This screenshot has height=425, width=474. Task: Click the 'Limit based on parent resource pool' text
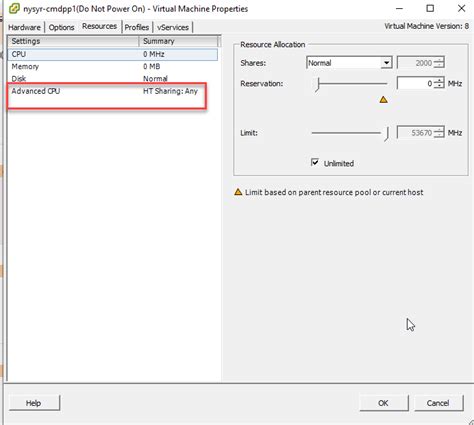click(x=334, y=192)
